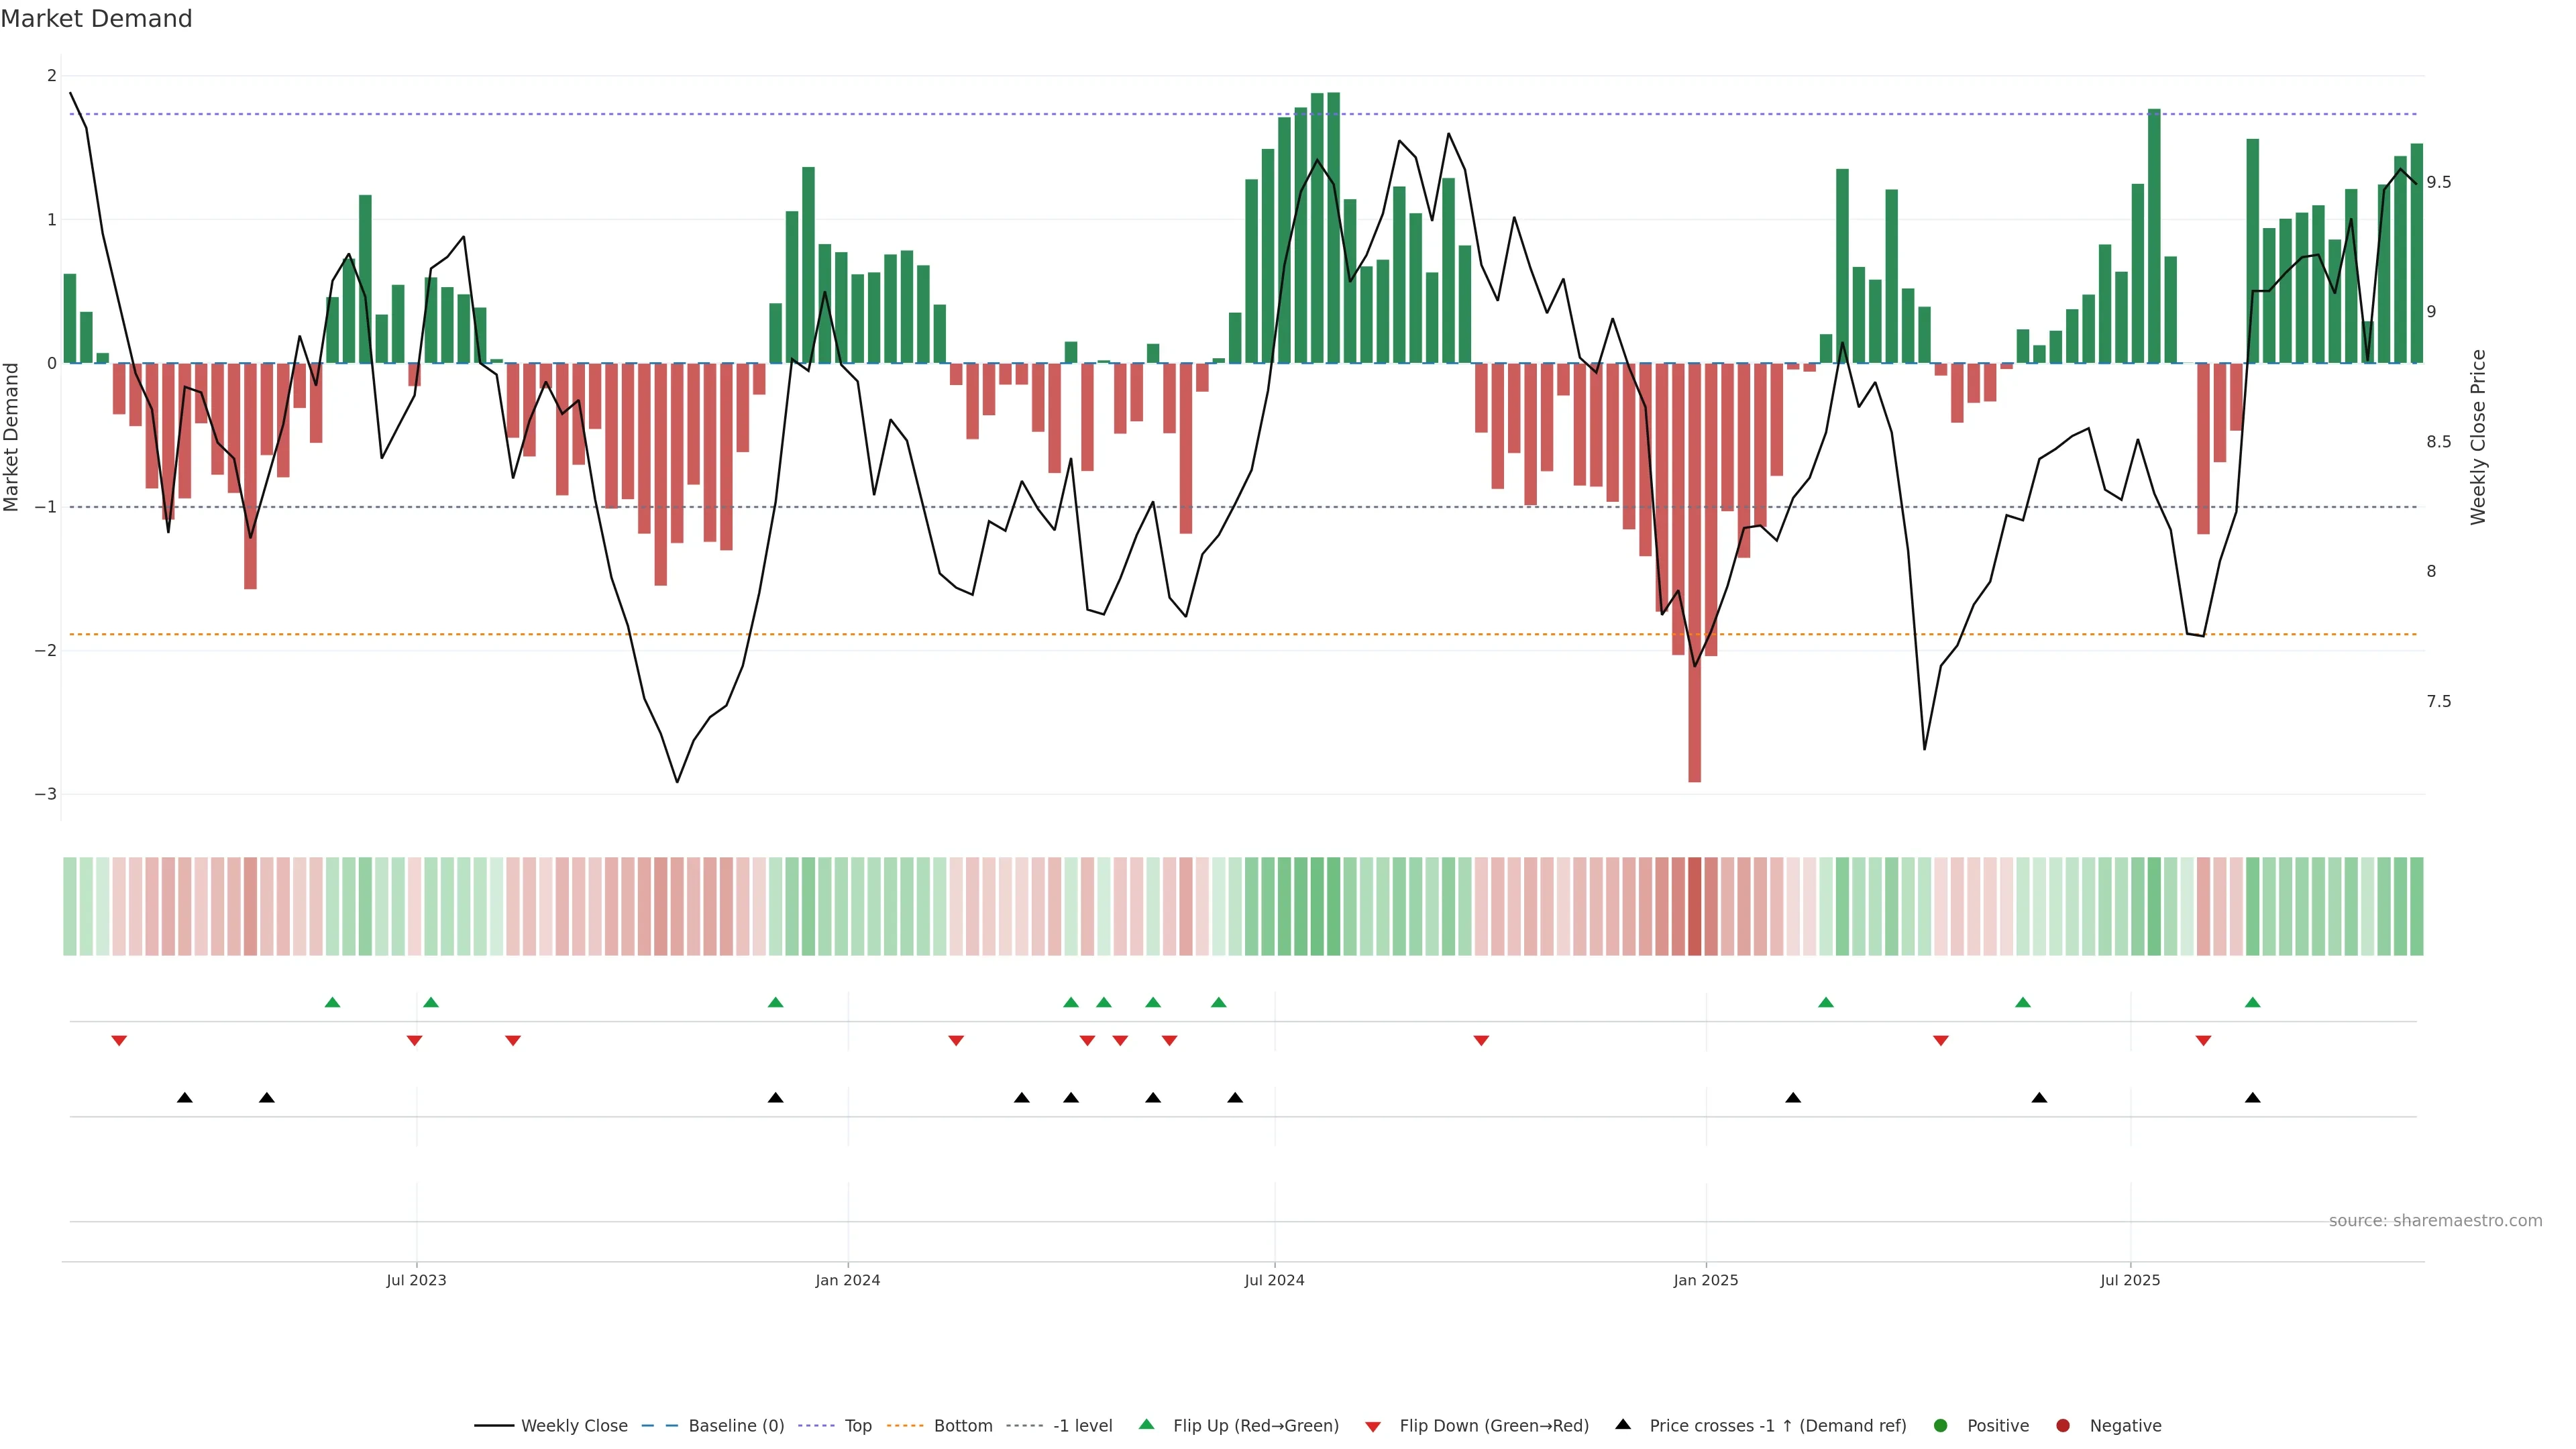The image size is (2576, 1449).
Task: Click Weekly Close Price axis title
Action: (2477, 437)
